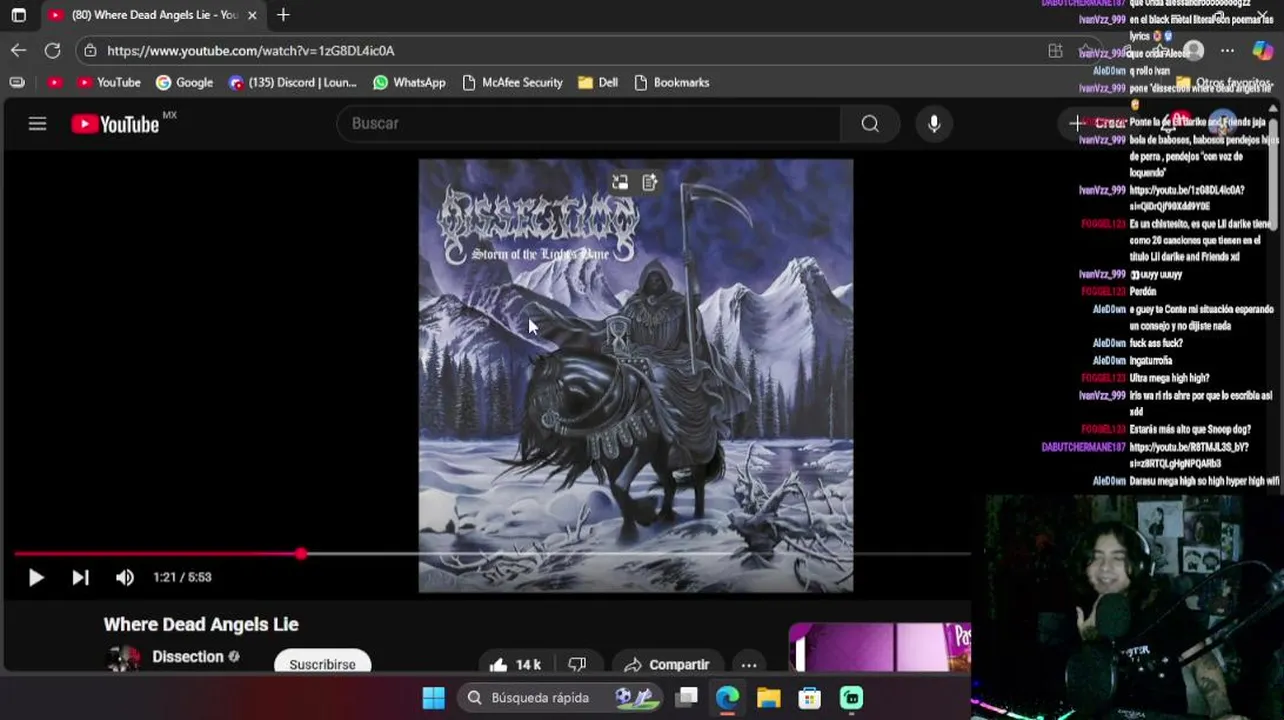Like the video with 14 k thumbs up

515,664
